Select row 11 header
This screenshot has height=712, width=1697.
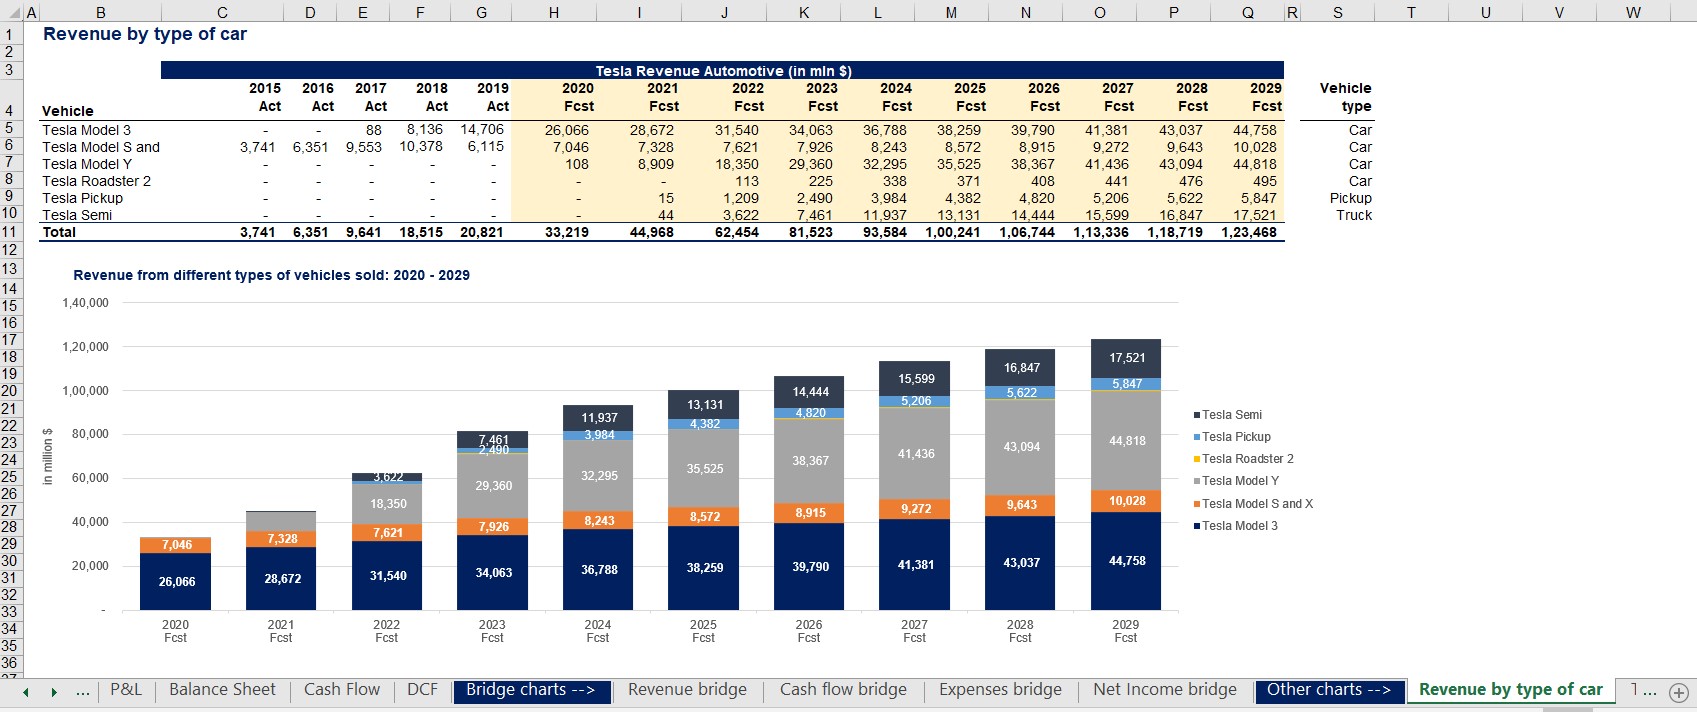(x=11, y=232)
